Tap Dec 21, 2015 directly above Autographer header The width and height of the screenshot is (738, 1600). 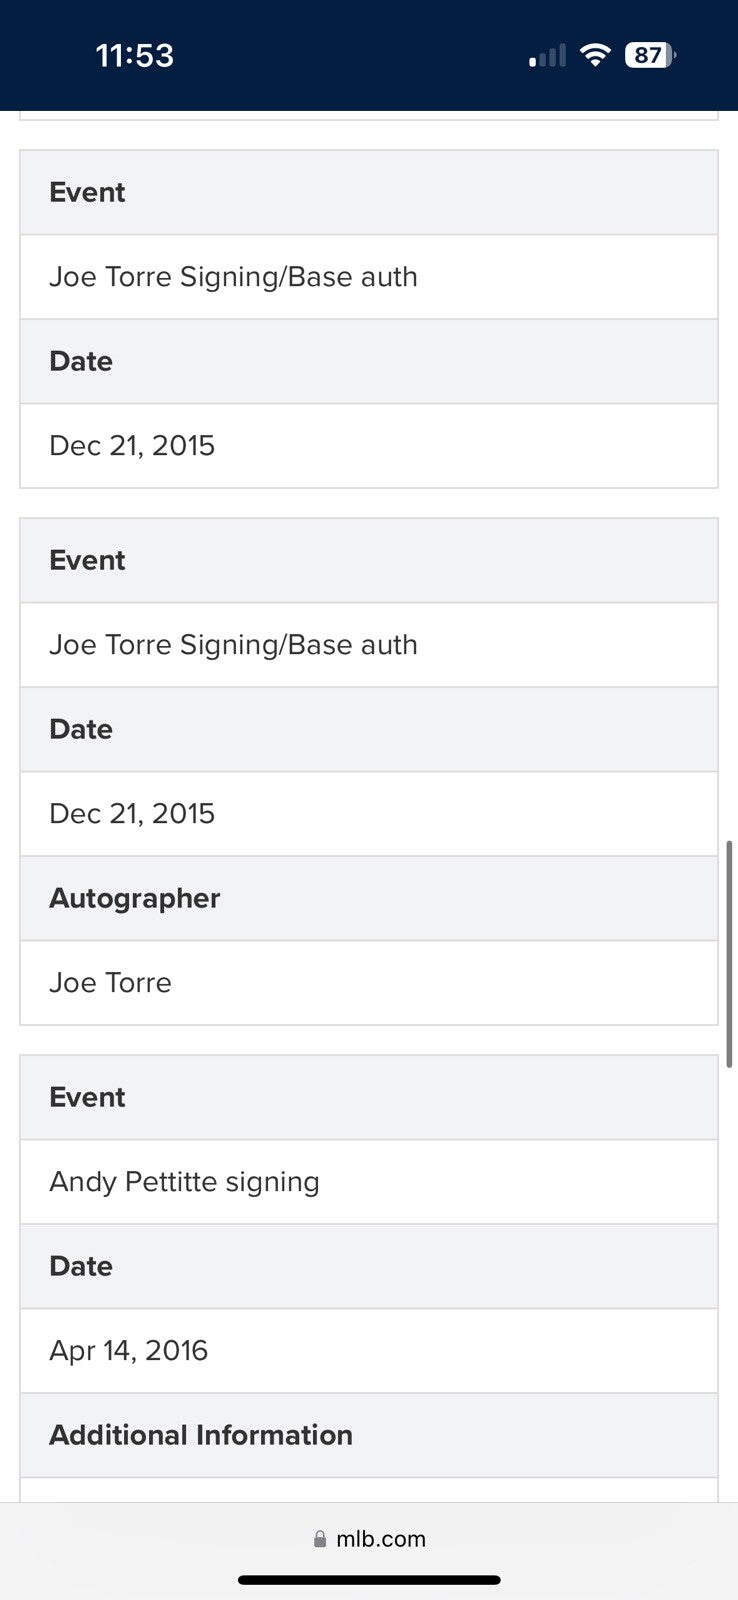(x=132, y=814)
